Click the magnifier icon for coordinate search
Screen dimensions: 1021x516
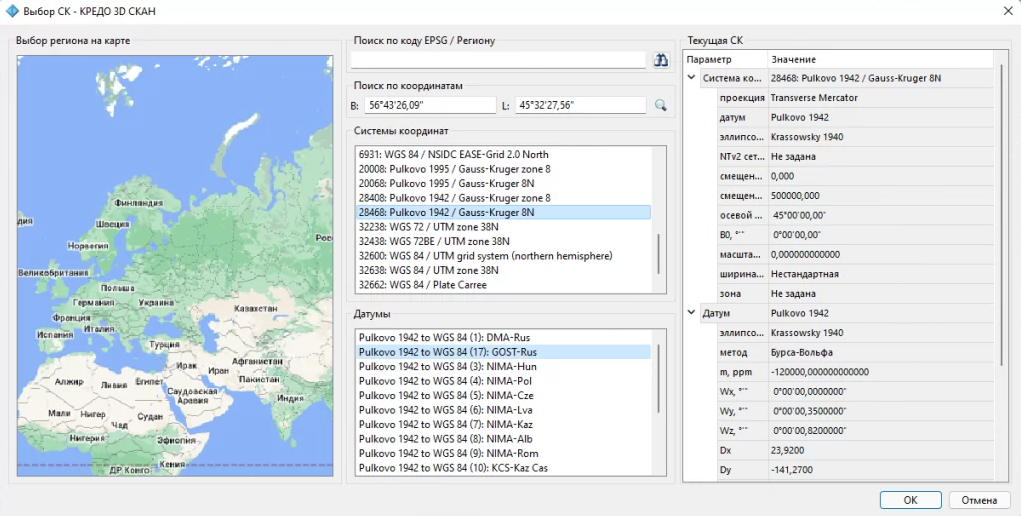[660, 105]
